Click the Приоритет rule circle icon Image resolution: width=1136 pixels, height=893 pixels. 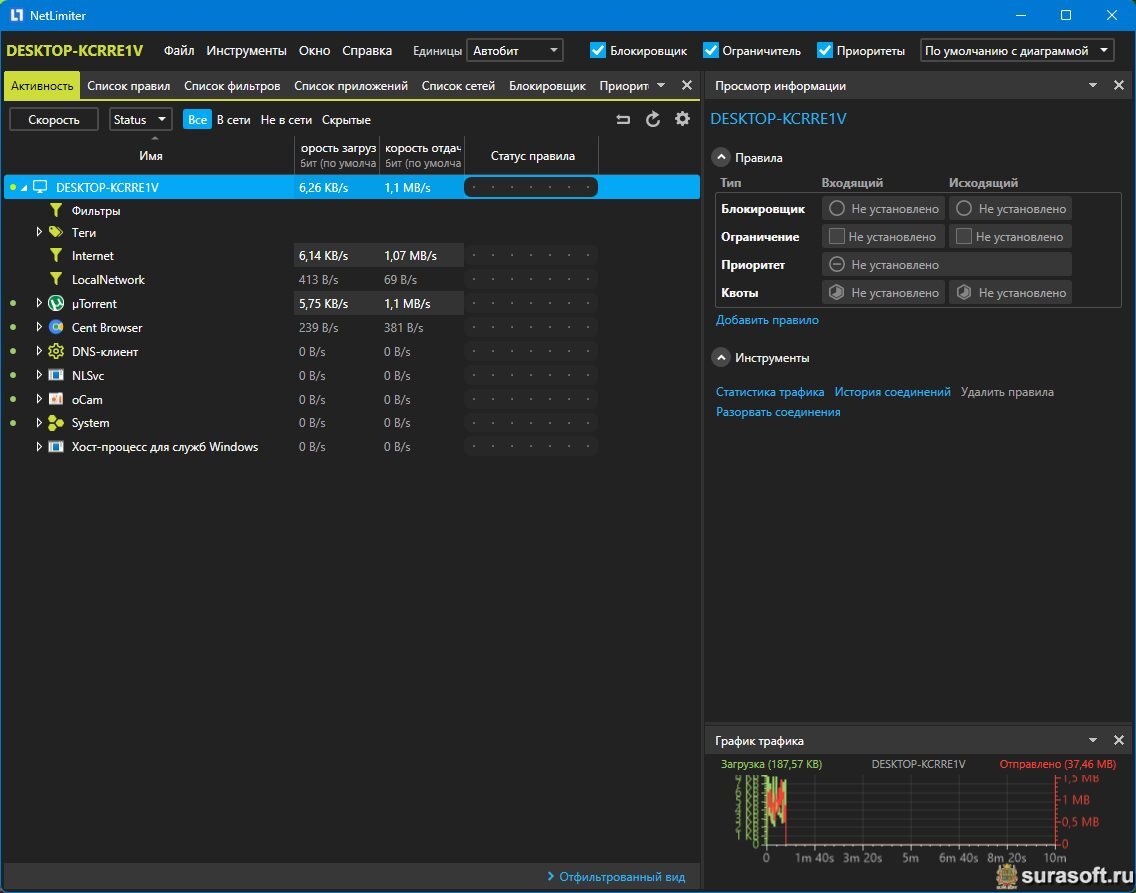pos(837,264)
